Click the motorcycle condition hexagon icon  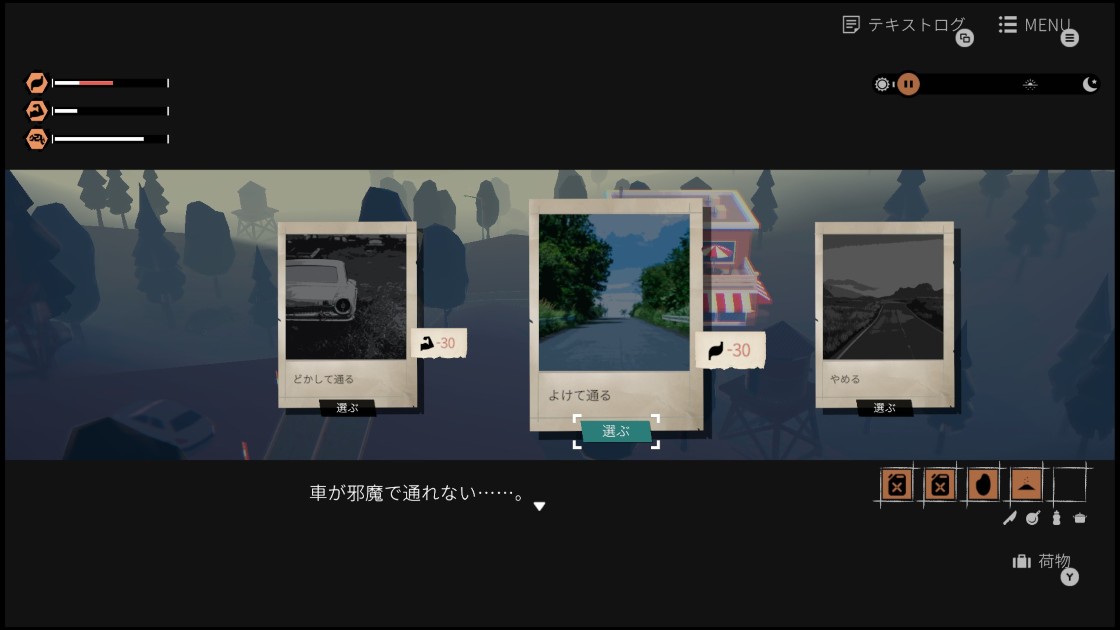(x=36, y=139)
